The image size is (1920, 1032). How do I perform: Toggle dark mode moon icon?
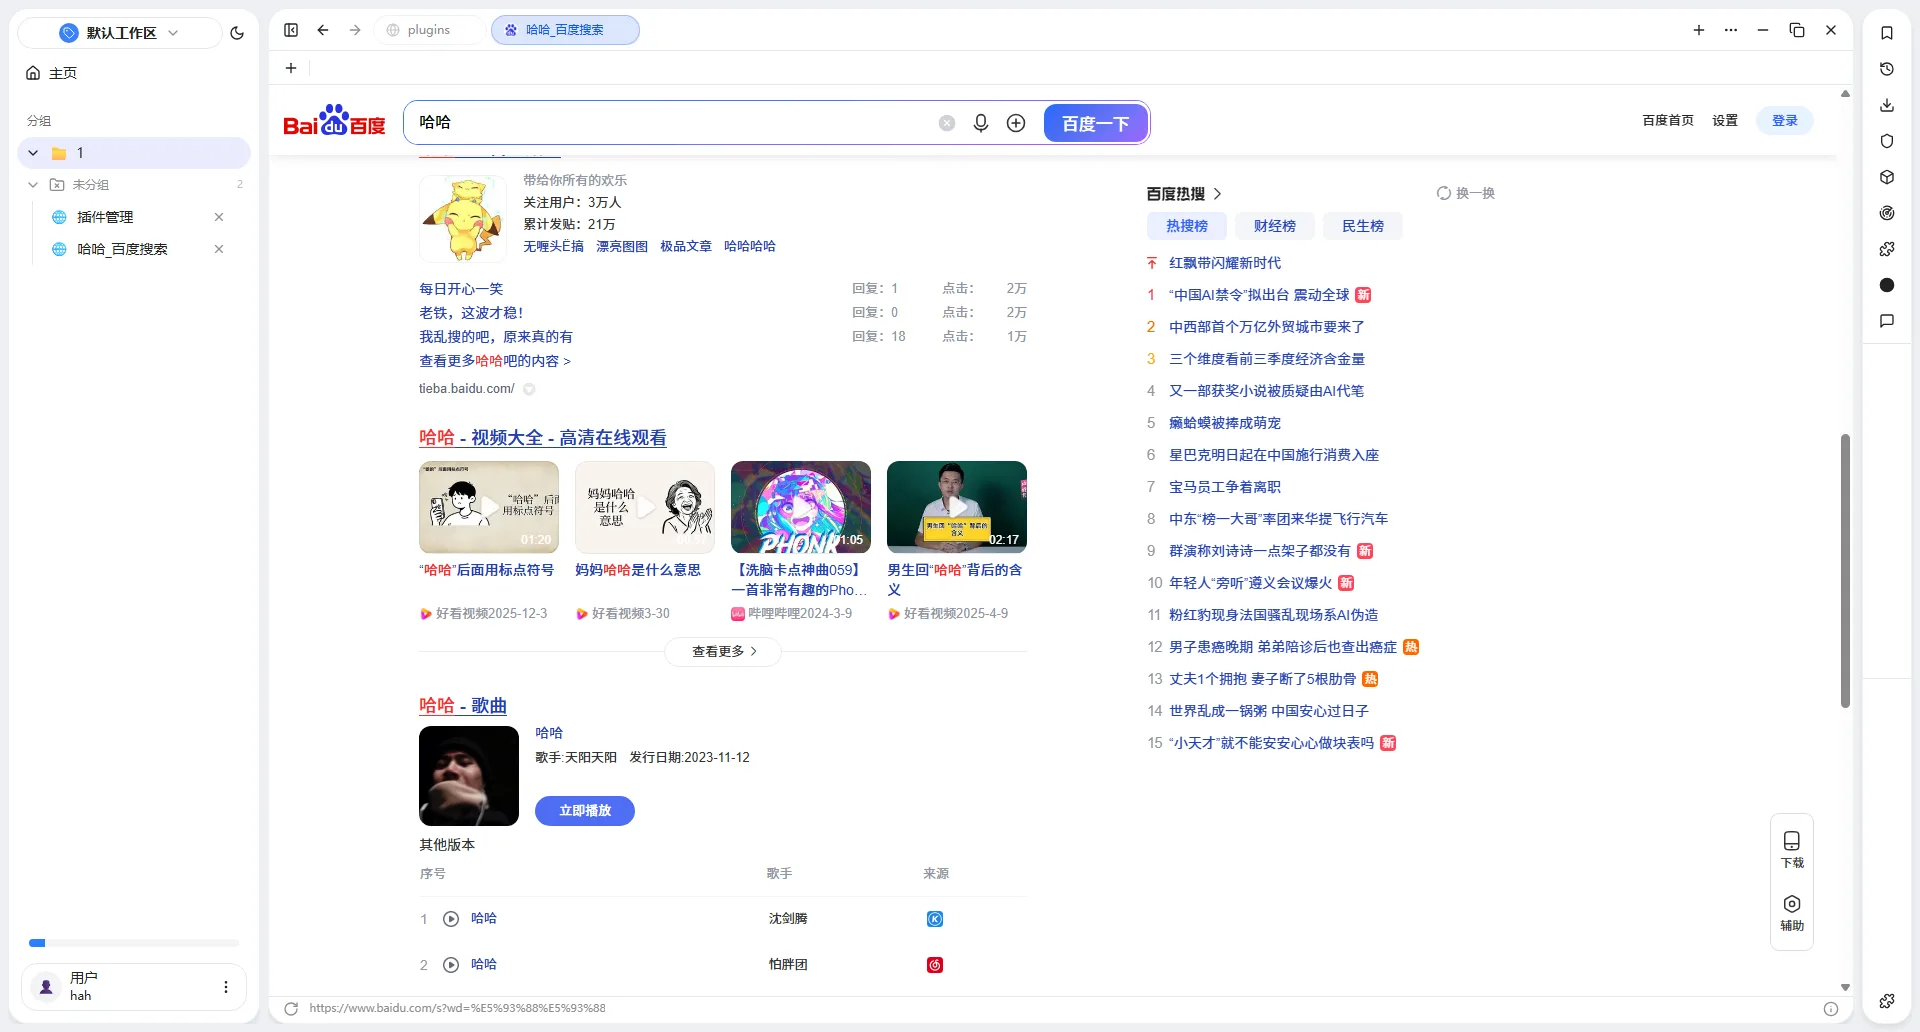click(x=237, y=33)
